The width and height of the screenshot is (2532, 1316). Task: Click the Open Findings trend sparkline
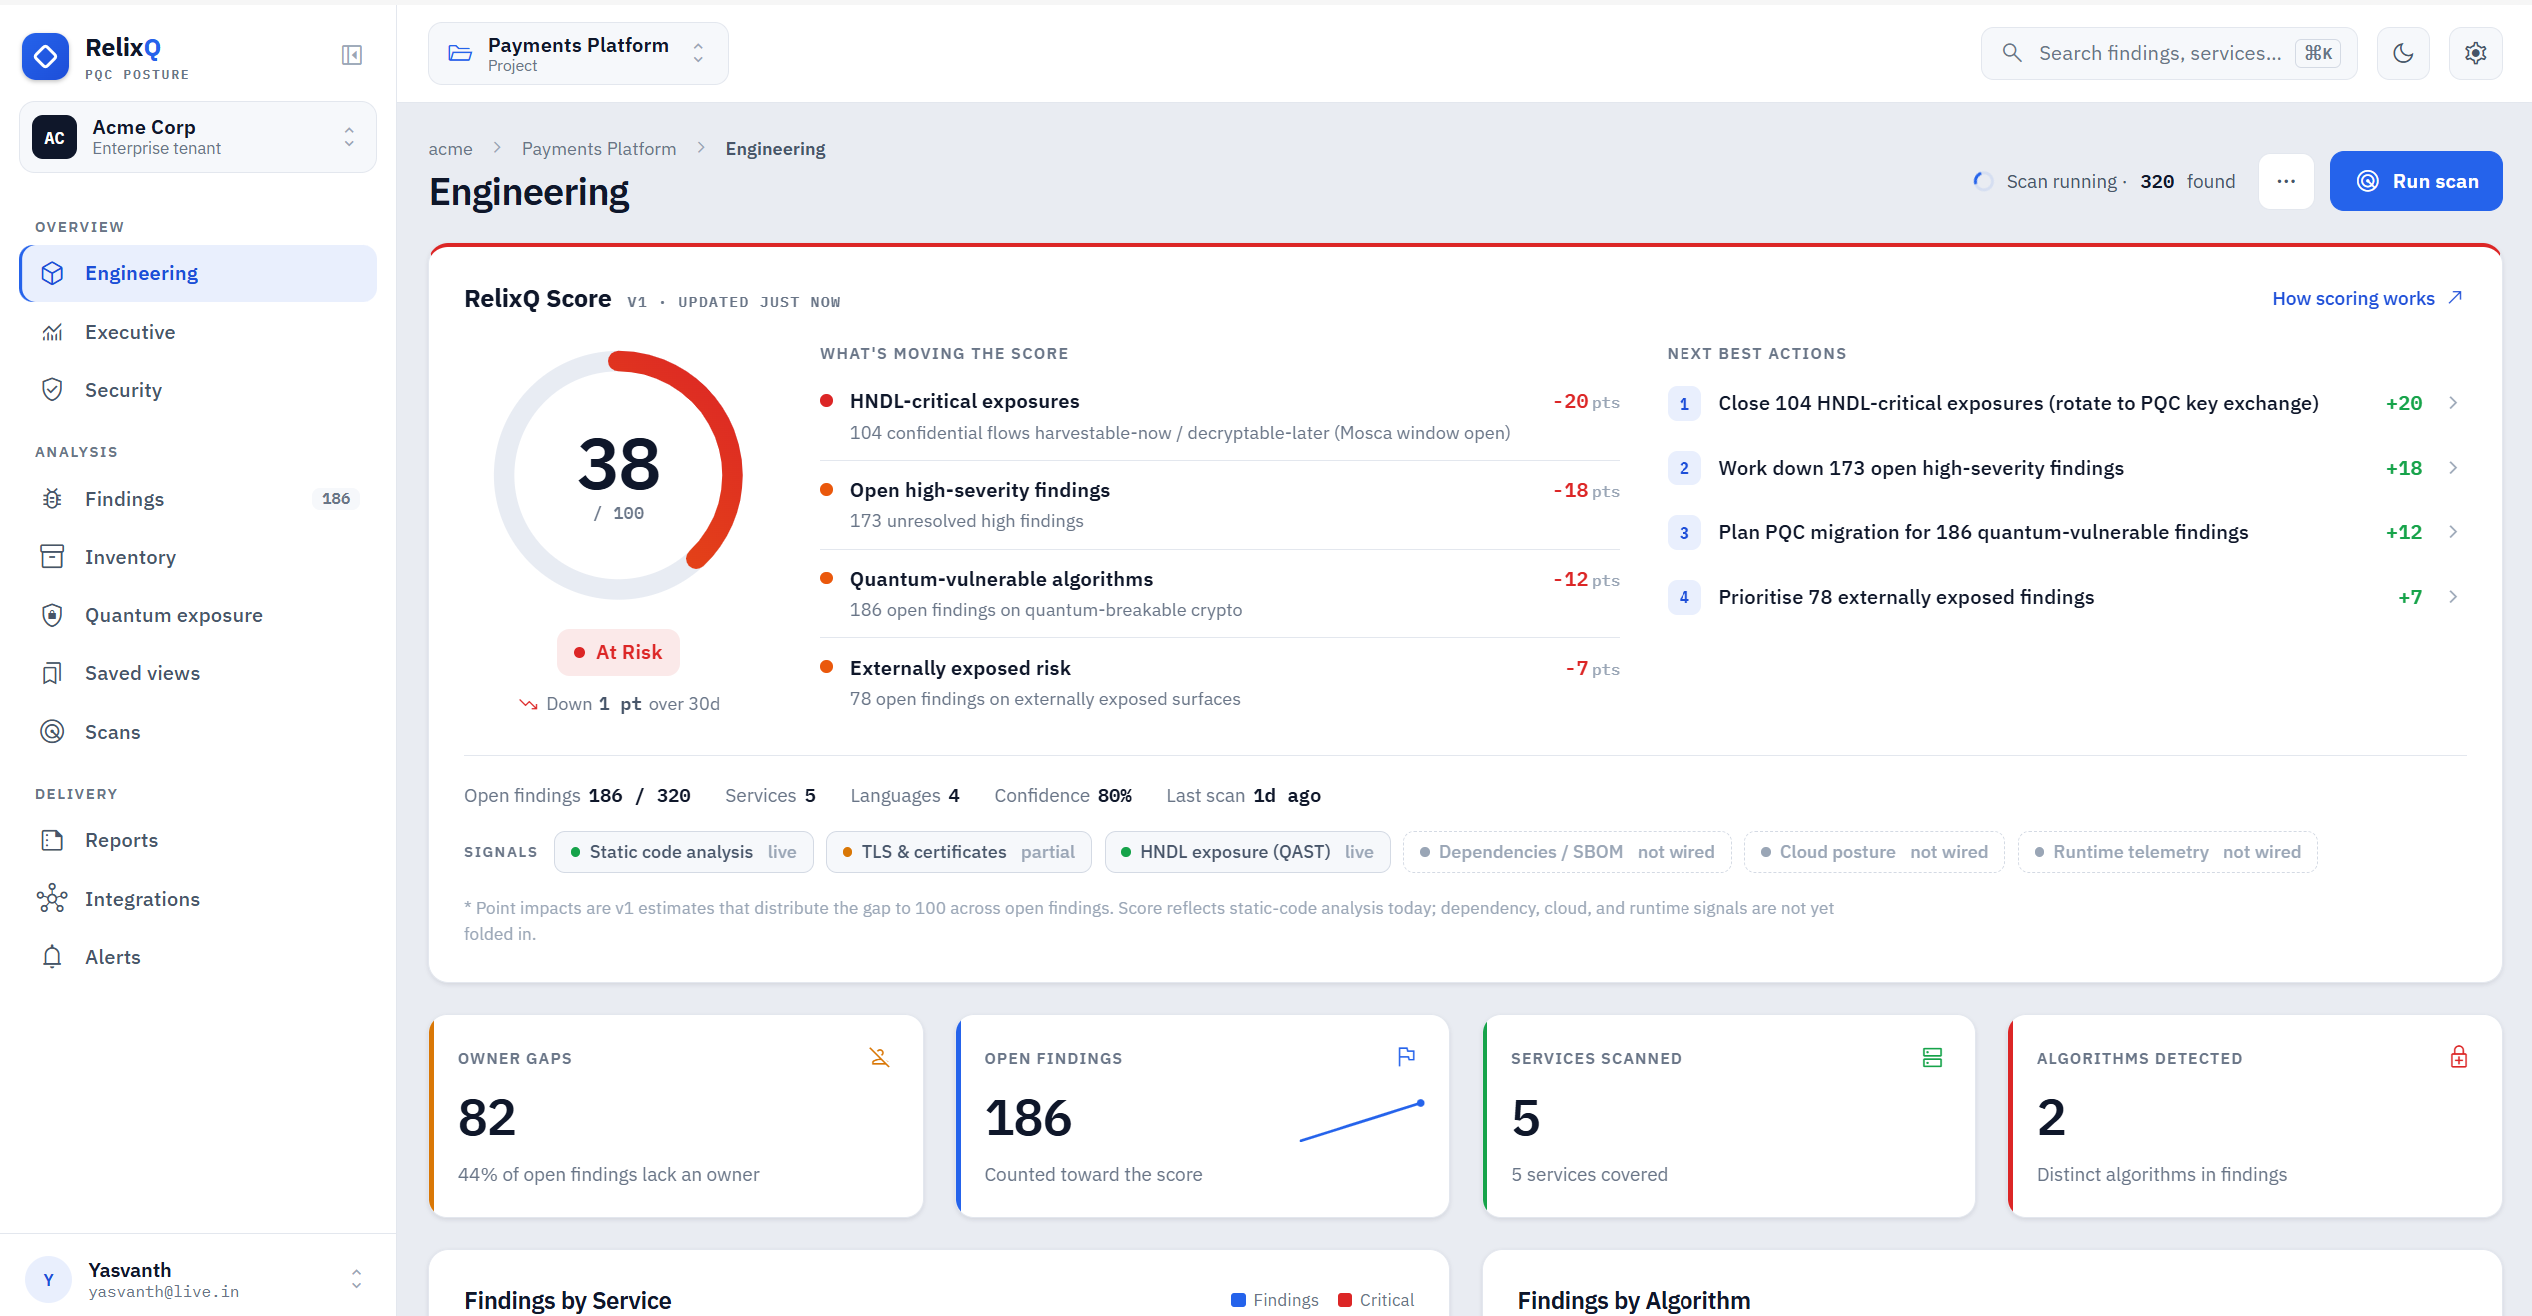point(1362,1121)
